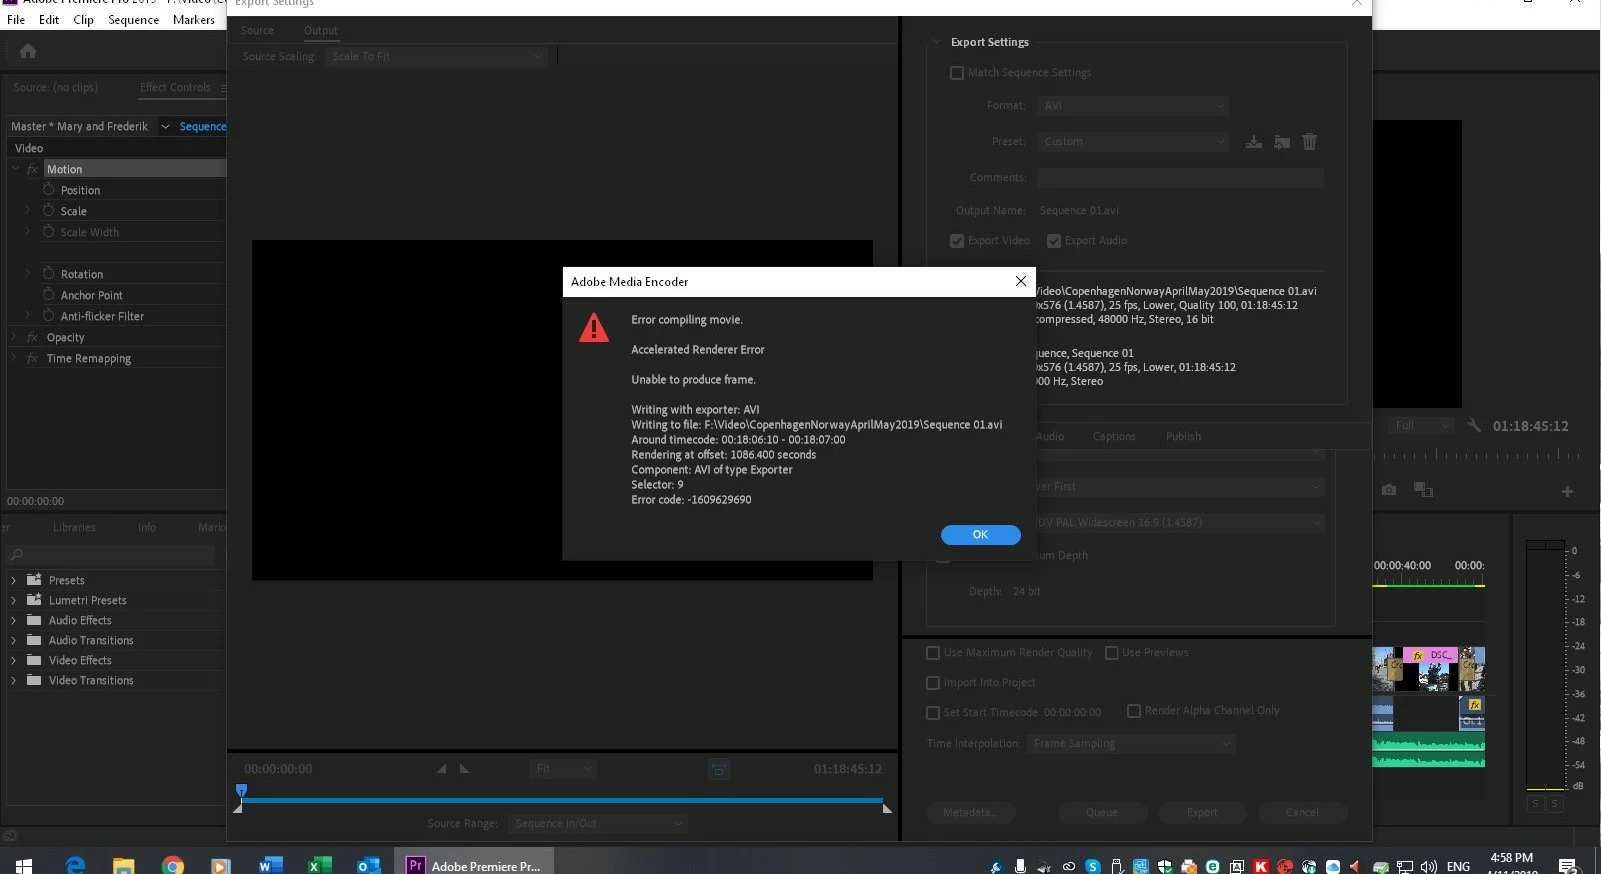Switch to the Captions tab

click(1114, 436)
